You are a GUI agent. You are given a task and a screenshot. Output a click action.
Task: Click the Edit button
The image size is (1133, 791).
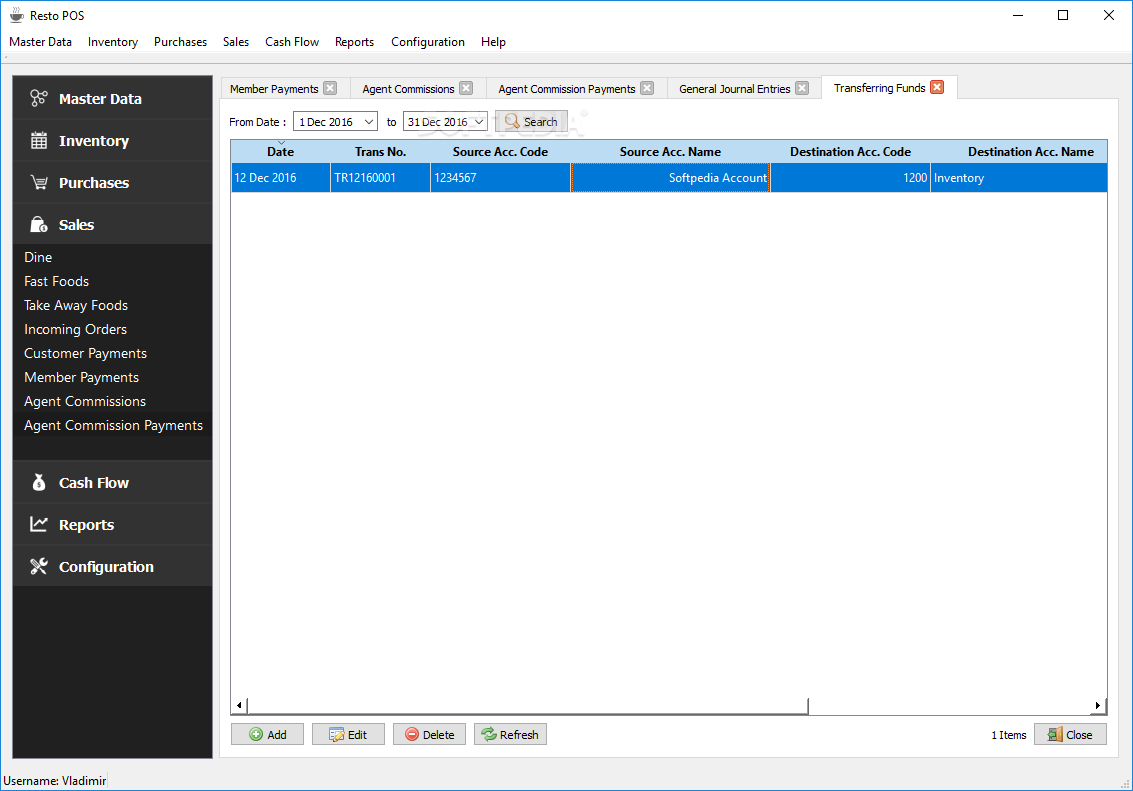pyautogui.click(x=348, y=734)
